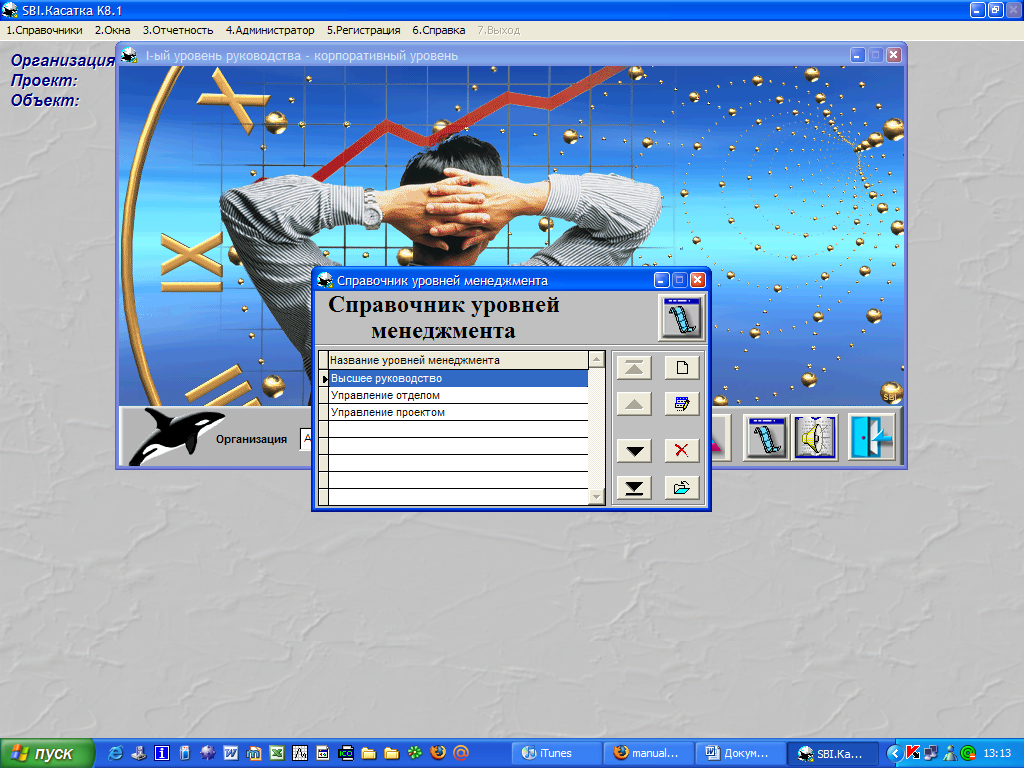The height and width of the screenshot is (768, 1024).
Task: Click the green ICQ flower quick launch icon
Action: click(415, 753)
